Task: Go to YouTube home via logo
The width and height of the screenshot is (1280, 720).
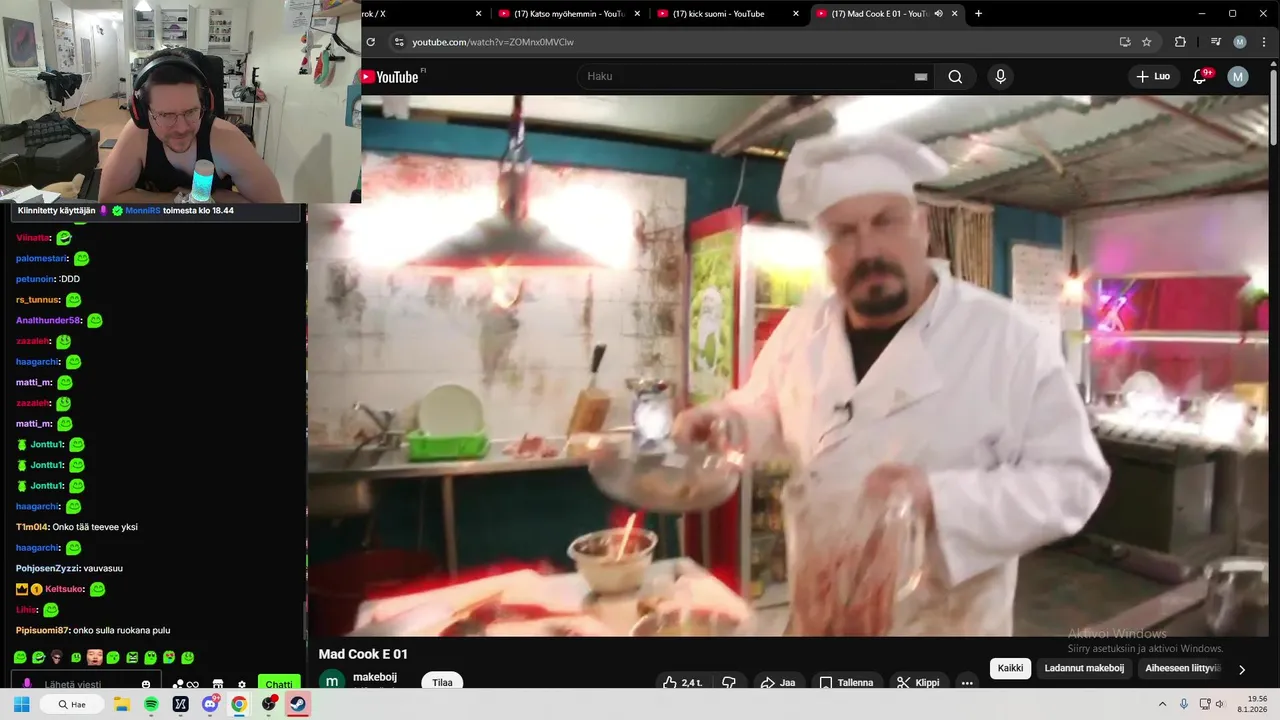Action: 390,77
